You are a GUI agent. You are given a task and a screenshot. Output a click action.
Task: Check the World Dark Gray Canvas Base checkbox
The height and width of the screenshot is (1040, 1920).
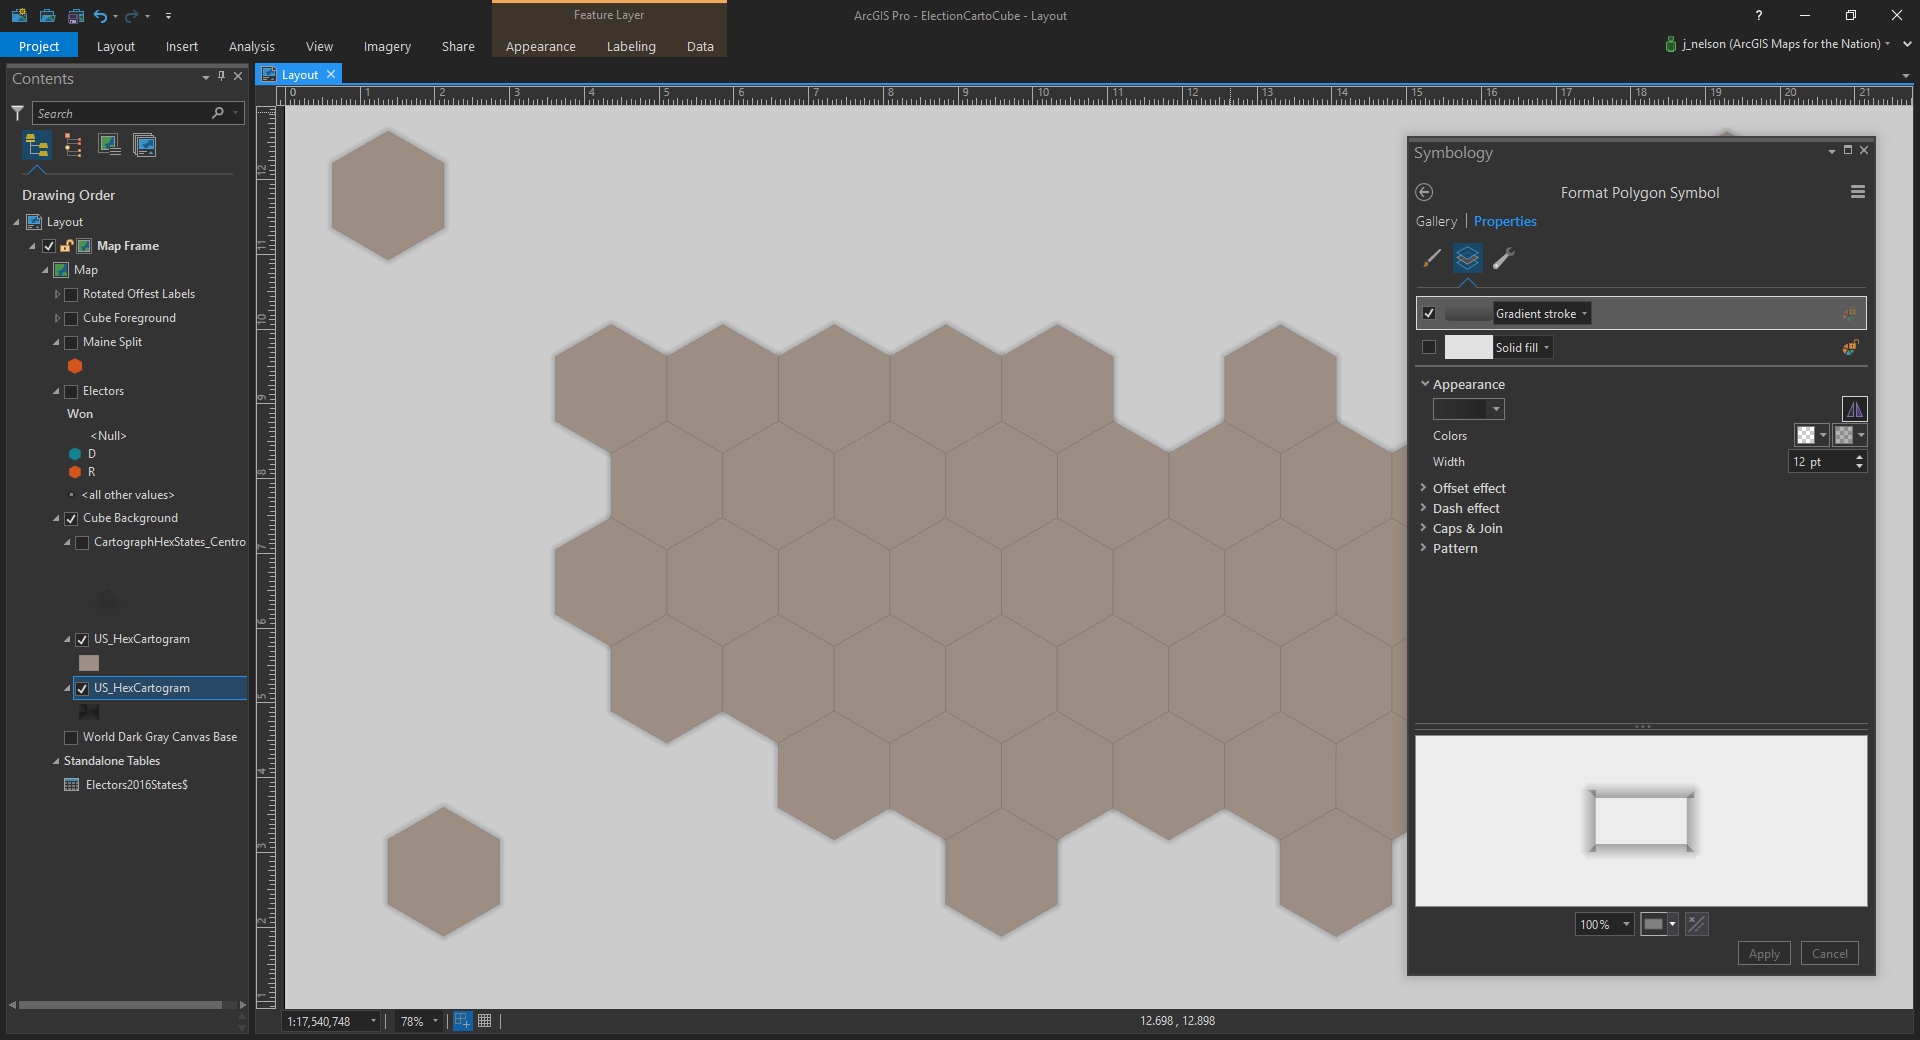tap(71, 737)
